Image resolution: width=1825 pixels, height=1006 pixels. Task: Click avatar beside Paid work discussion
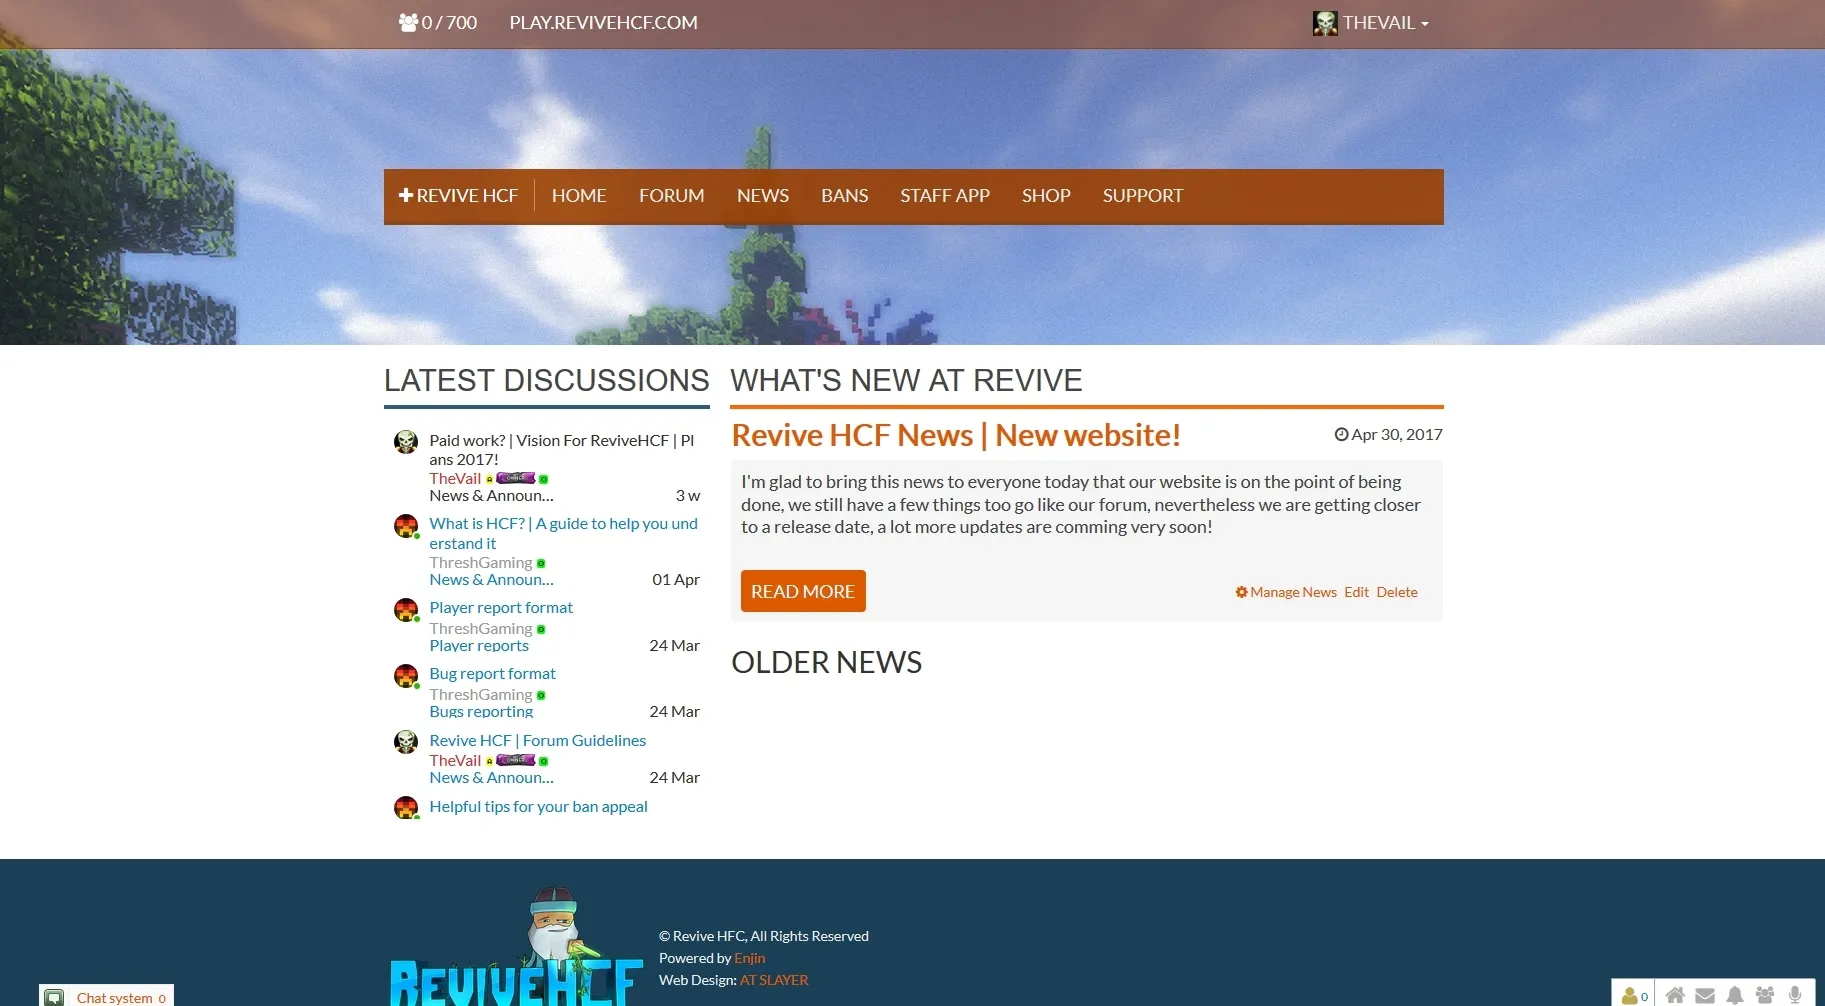click(406, 442)
